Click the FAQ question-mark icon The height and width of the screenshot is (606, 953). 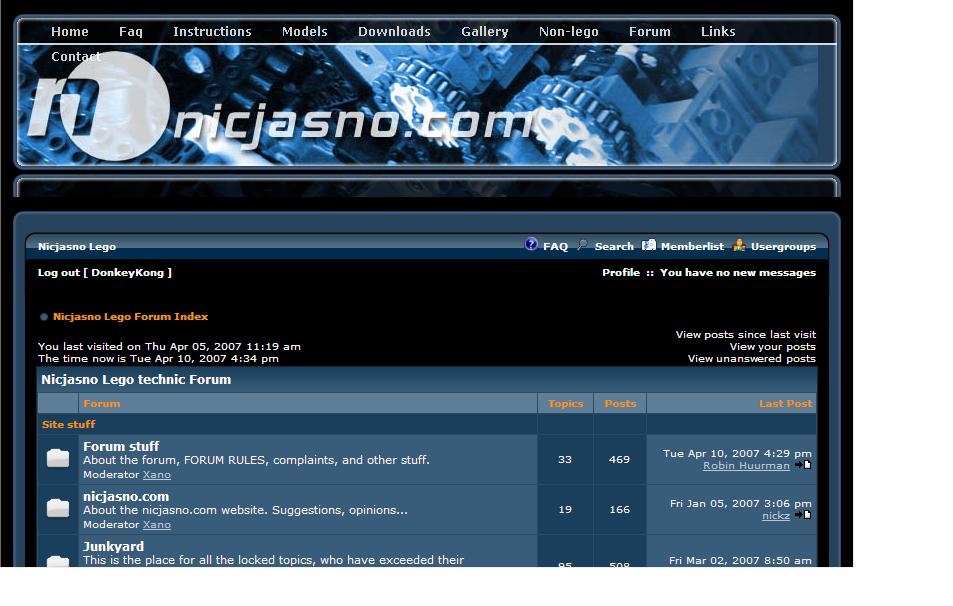[531, 244]
